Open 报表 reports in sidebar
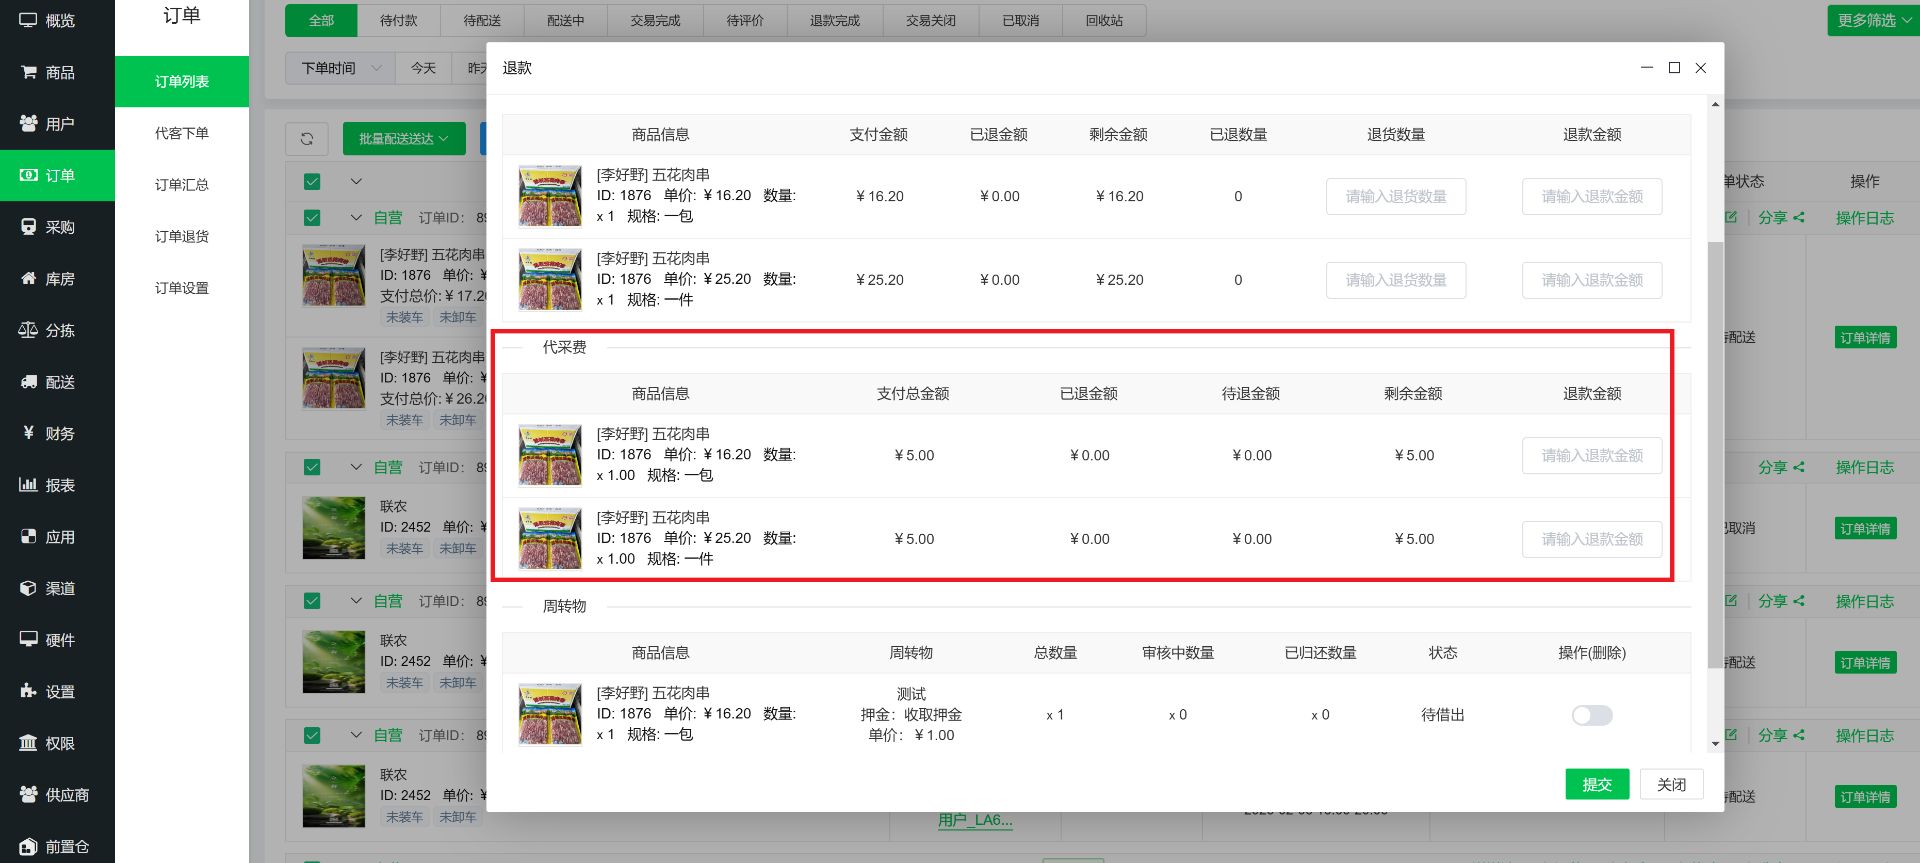This screenshot has height=863, width=1920. (x=57, y=485)
